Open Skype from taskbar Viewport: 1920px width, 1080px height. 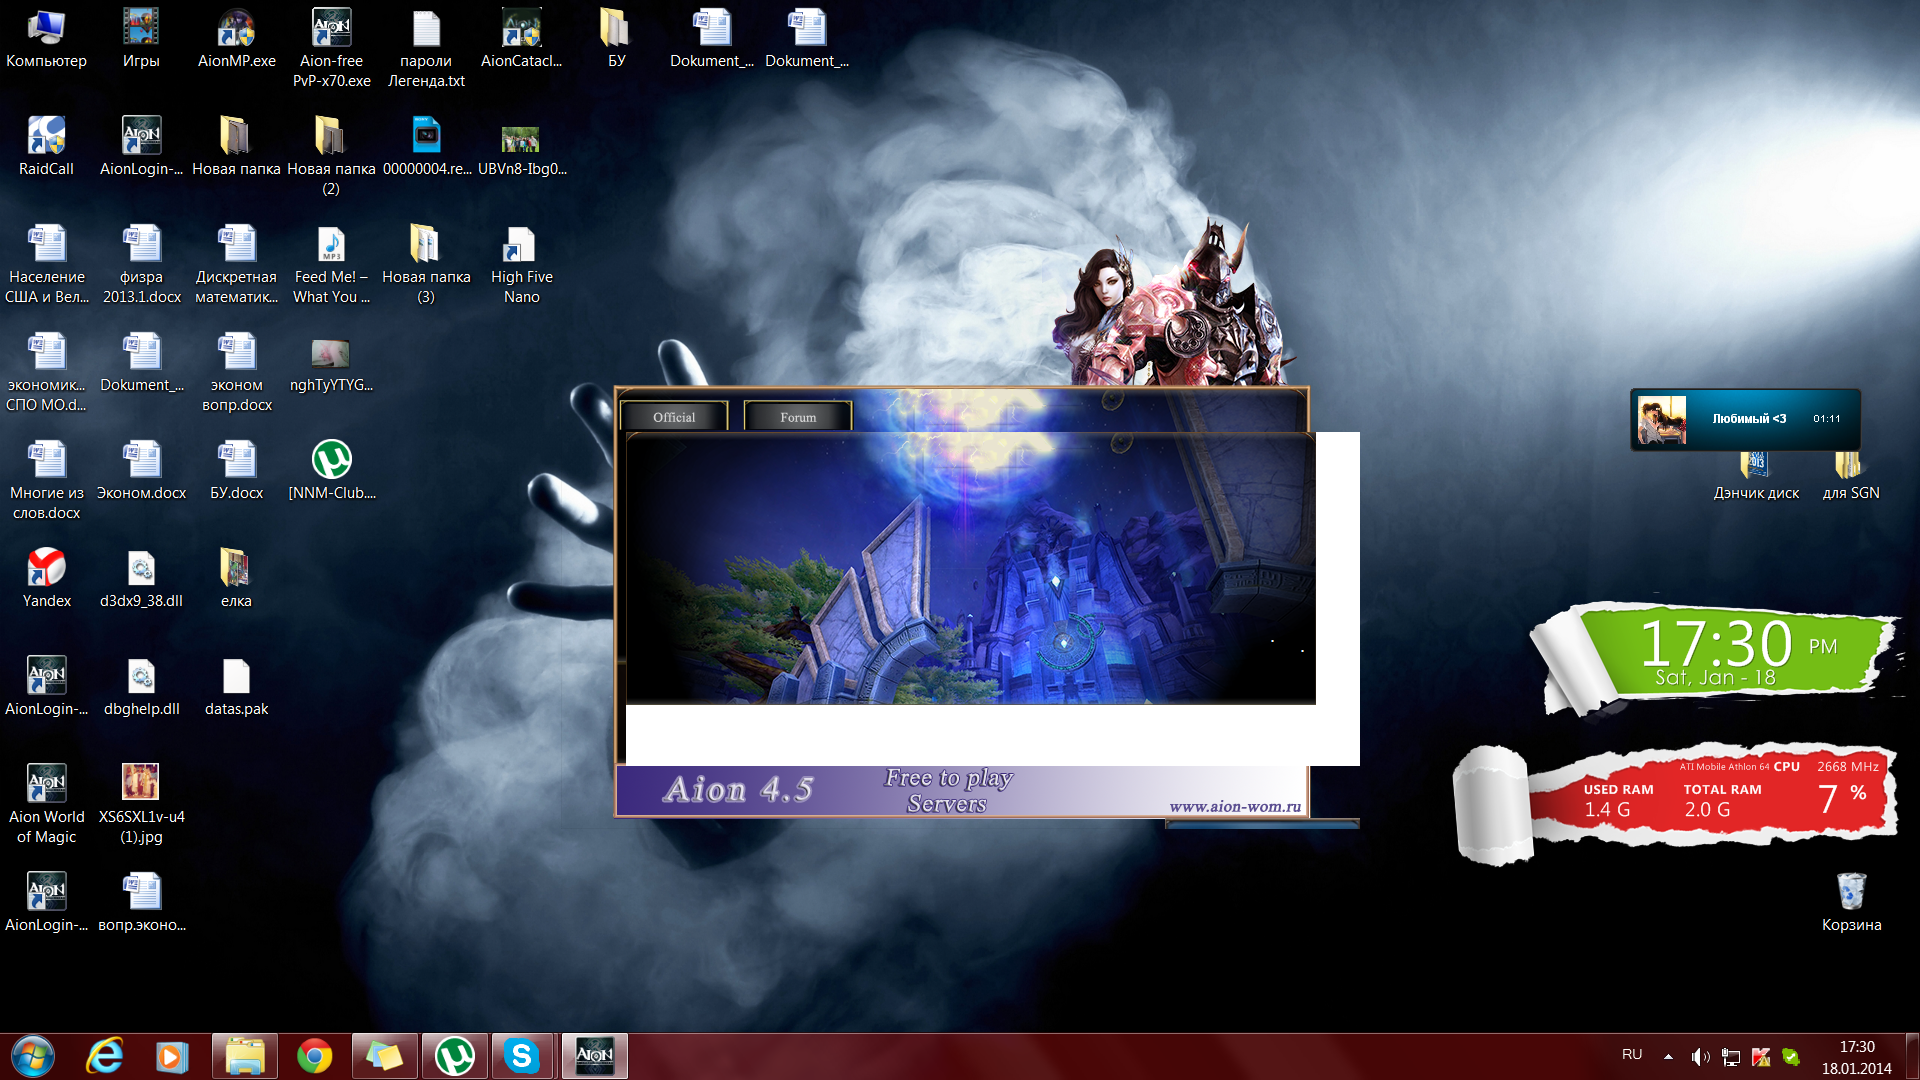pos(522,1056)
